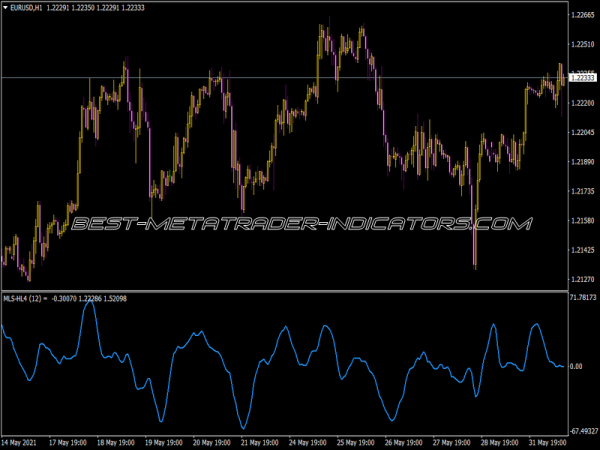The image size is (600, 450).
Task: Click the small triangle beside EURUSD,H1
Action: (x=6, y=8)
